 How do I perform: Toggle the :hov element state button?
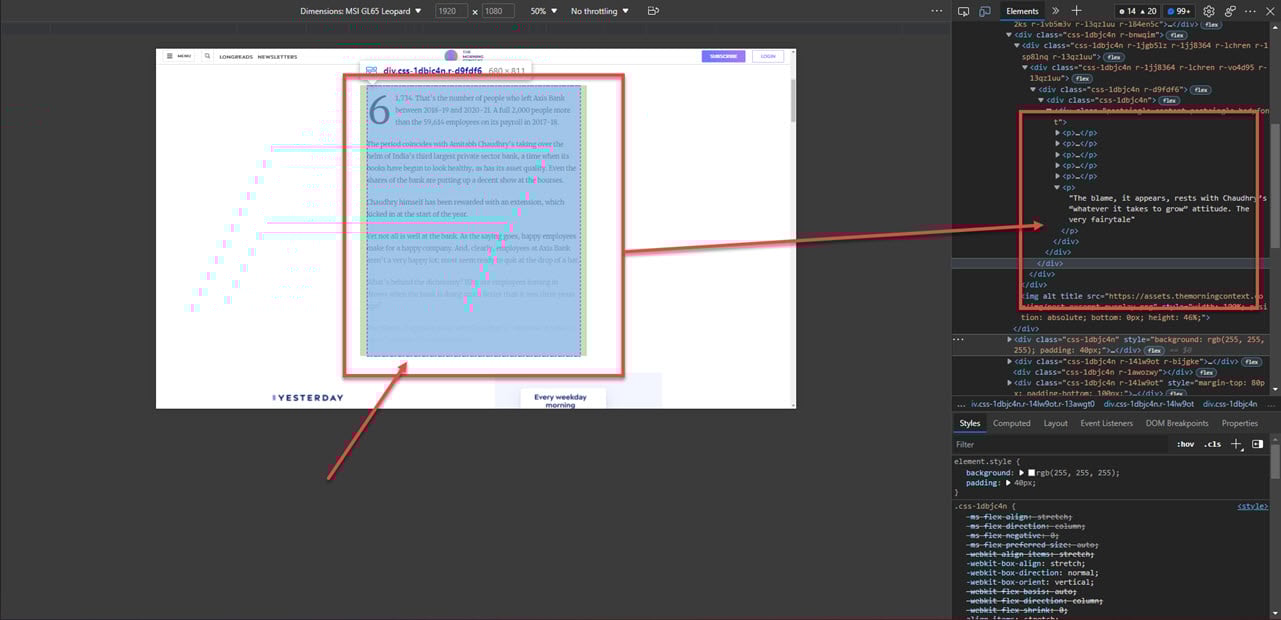[1185, 444]
